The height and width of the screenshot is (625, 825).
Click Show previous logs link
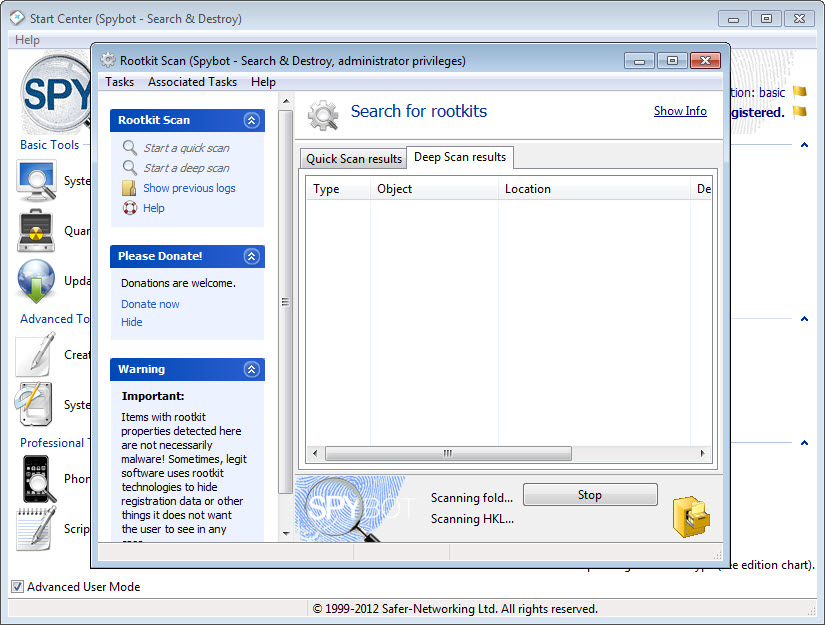coord(189,188)
